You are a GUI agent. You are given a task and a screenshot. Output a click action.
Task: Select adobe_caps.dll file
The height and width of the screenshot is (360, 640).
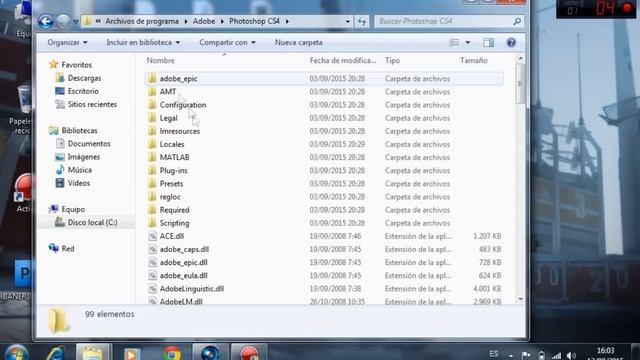(184, 249)
